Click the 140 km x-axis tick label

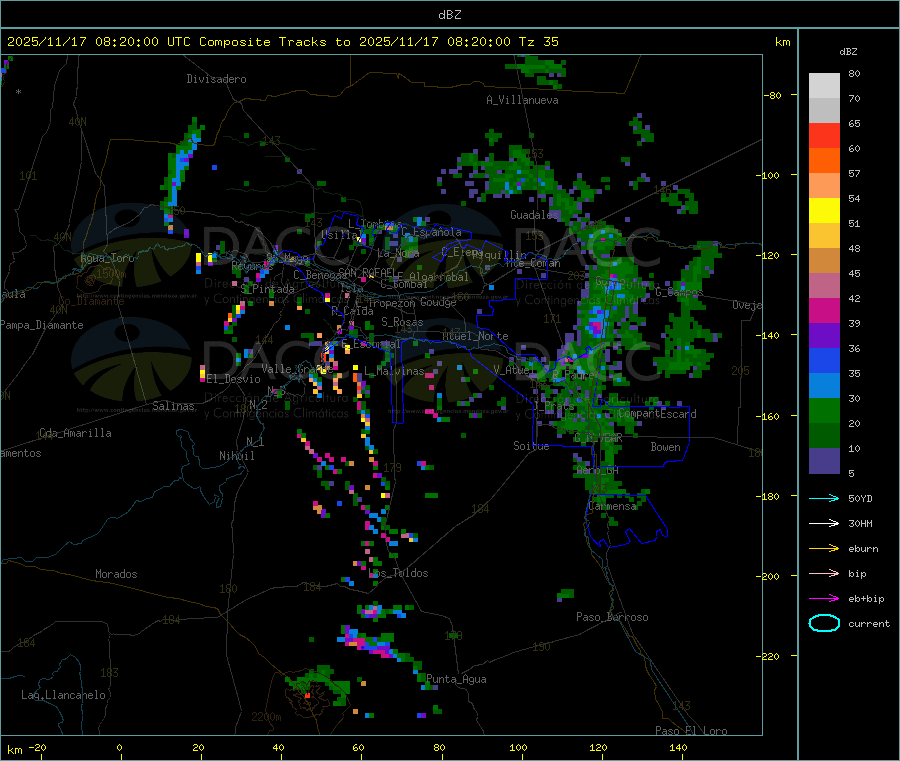(678, 747)
